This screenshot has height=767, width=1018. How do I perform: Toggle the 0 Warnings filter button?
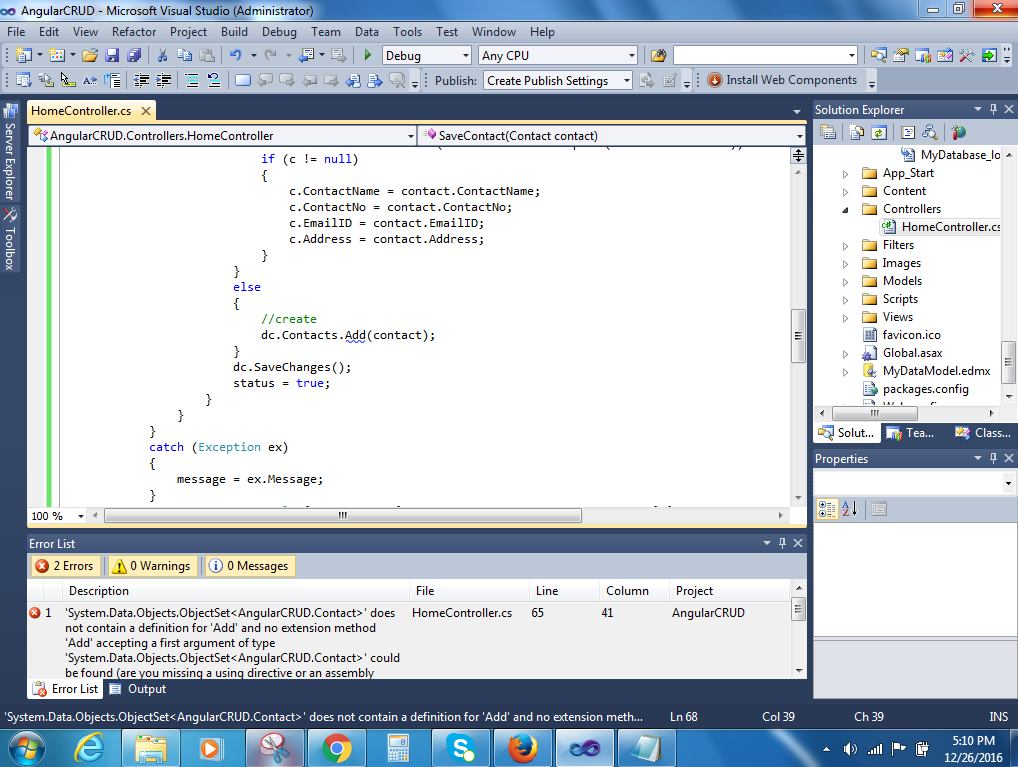click(x=152, y=566)
